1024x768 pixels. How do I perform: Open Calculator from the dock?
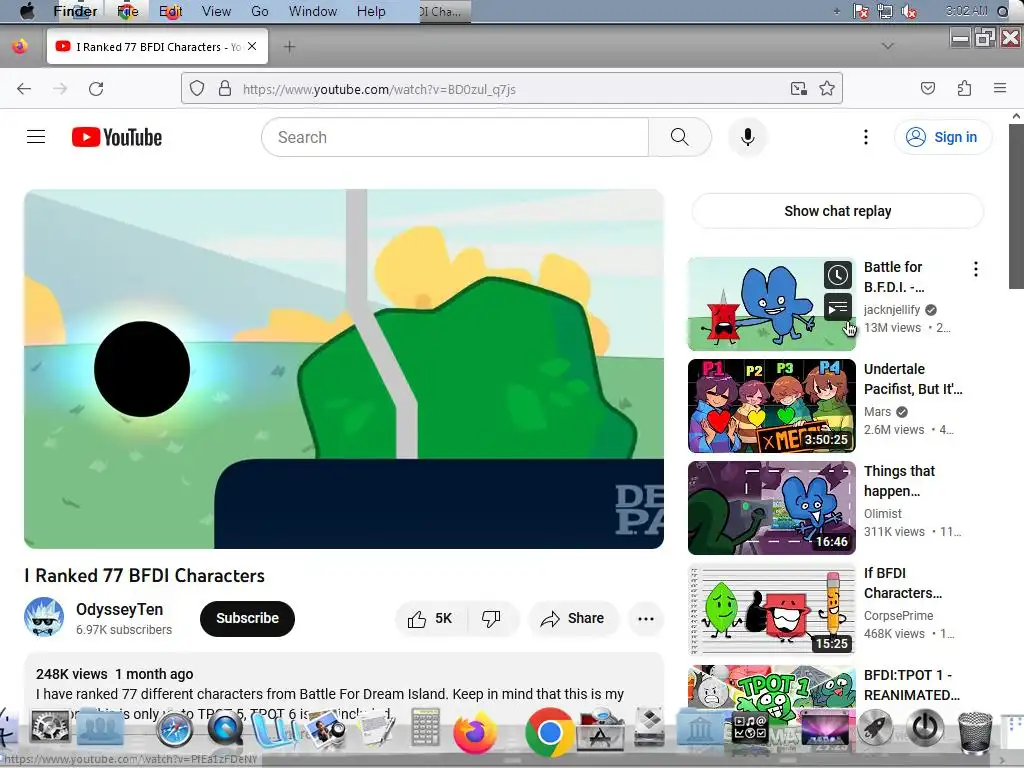425,727
